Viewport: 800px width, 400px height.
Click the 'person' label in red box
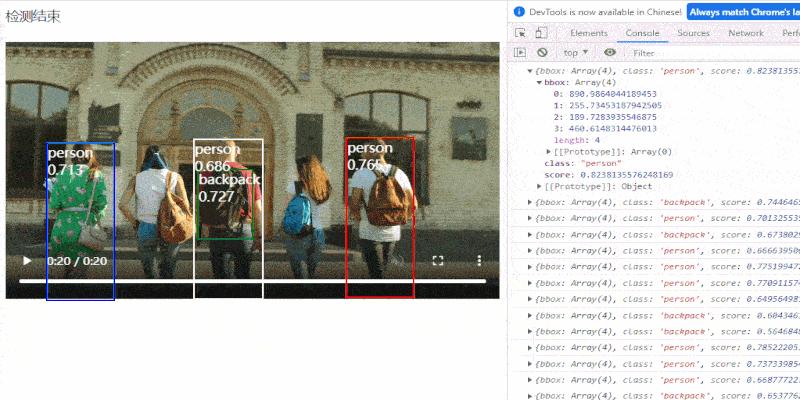pyautogui.click(x=370, y=148)
